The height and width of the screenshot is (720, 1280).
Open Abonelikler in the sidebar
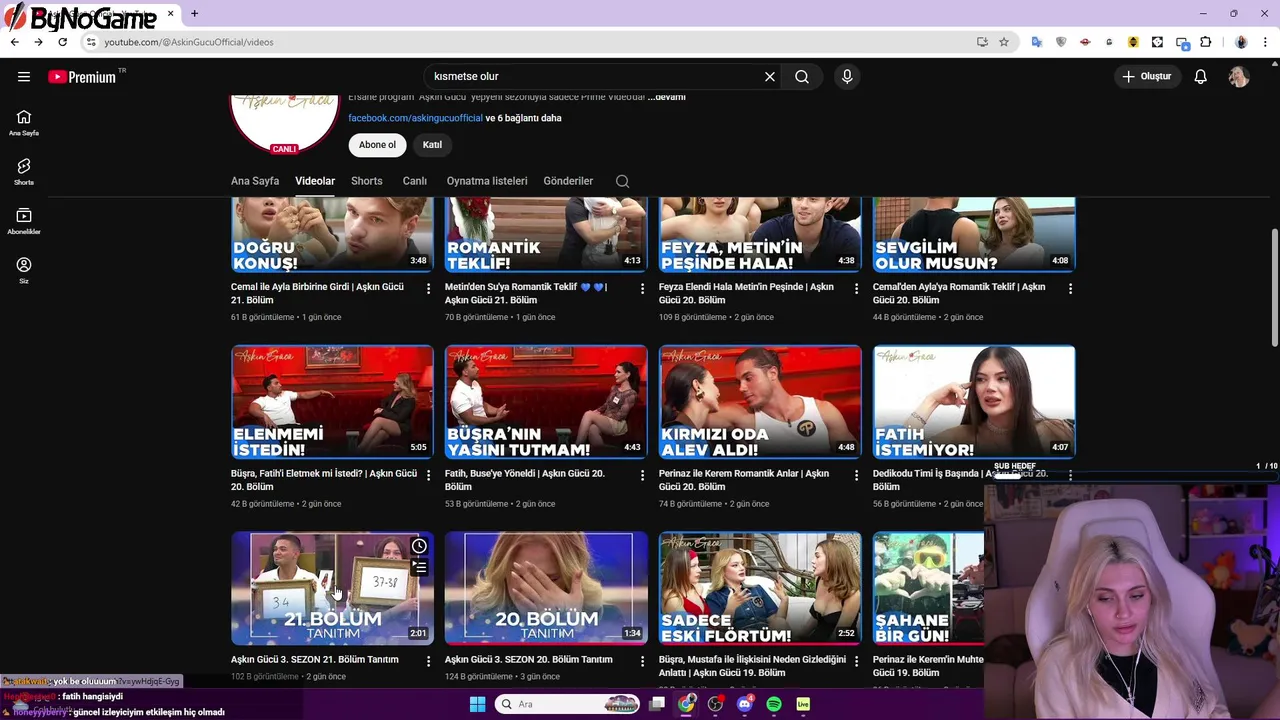click(x=24, y=221)
